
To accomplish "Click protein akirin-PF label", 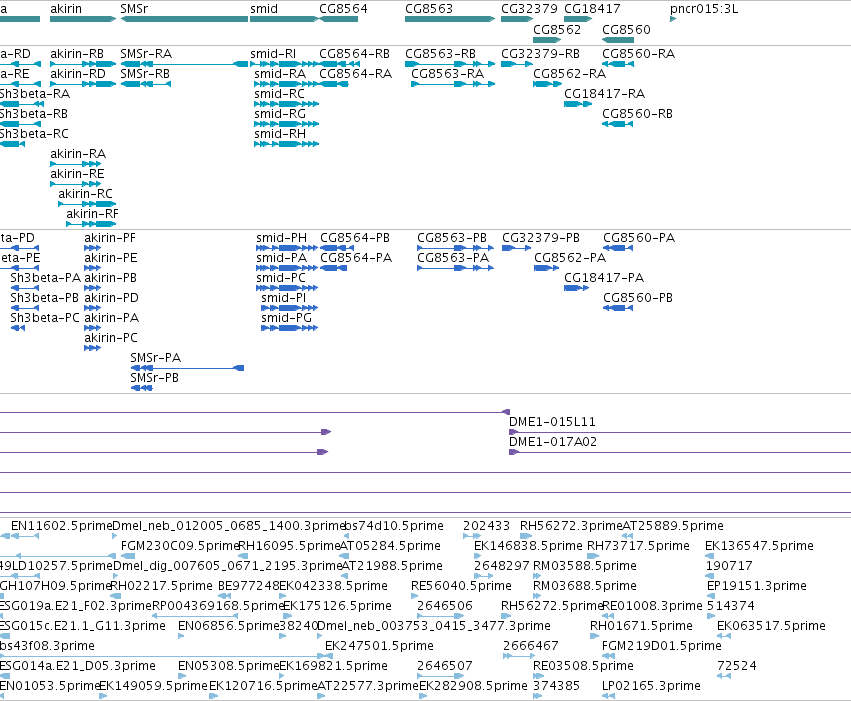I will 110,238.
